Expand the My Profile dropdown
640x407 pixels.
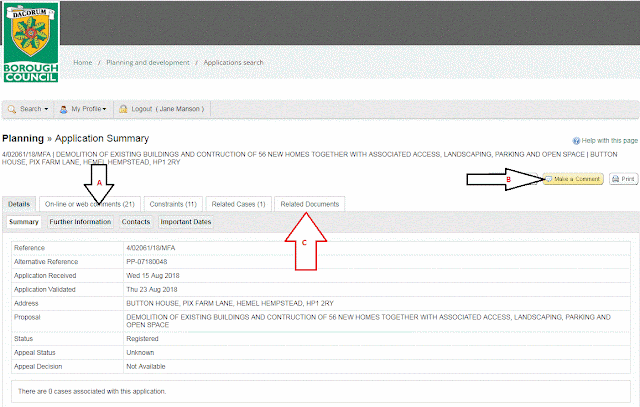[83, 109]
